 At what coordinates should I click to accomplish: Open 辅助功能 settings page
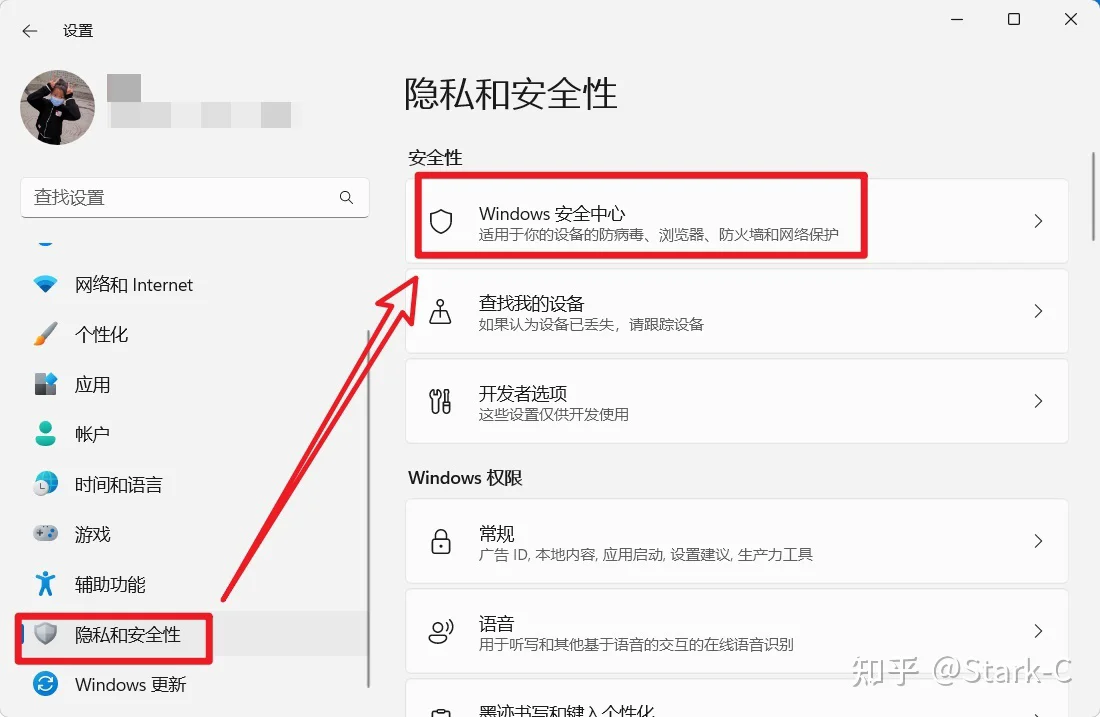pyautogui.click(x=110, y=584)
